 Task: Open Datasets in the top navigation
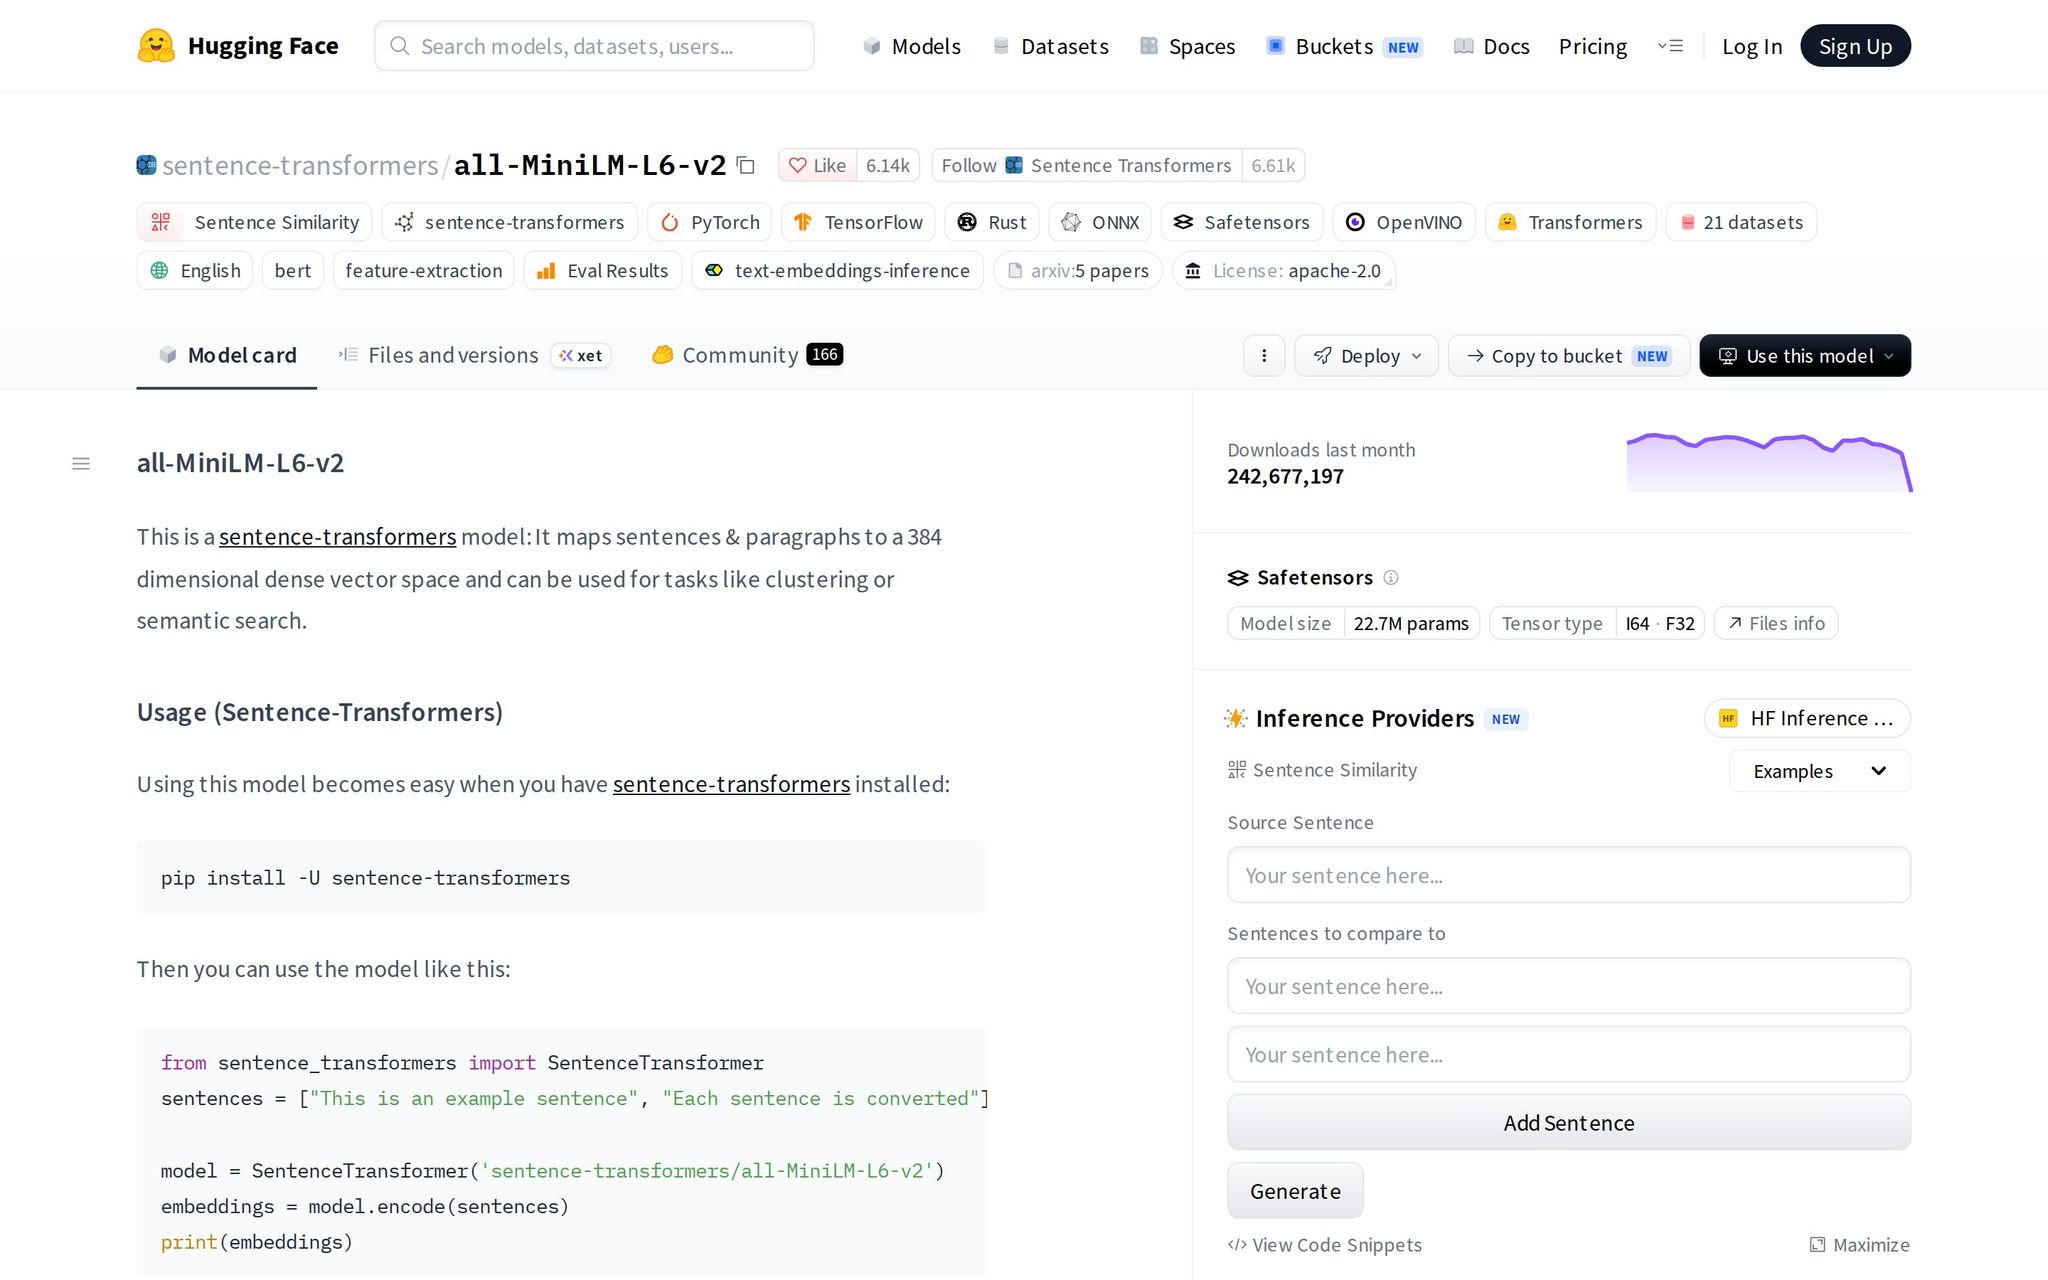tap(1050, 46)
